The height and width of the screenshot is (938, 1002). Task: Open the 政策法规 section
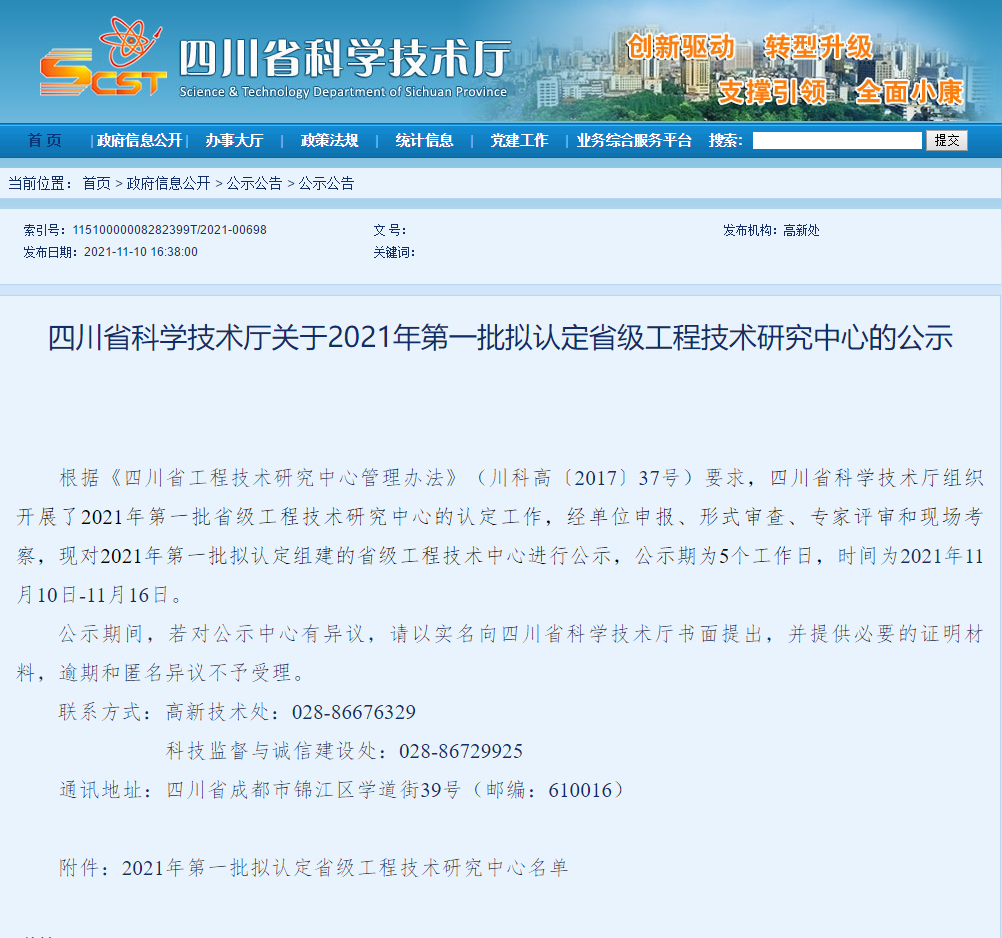coord(328,140)
